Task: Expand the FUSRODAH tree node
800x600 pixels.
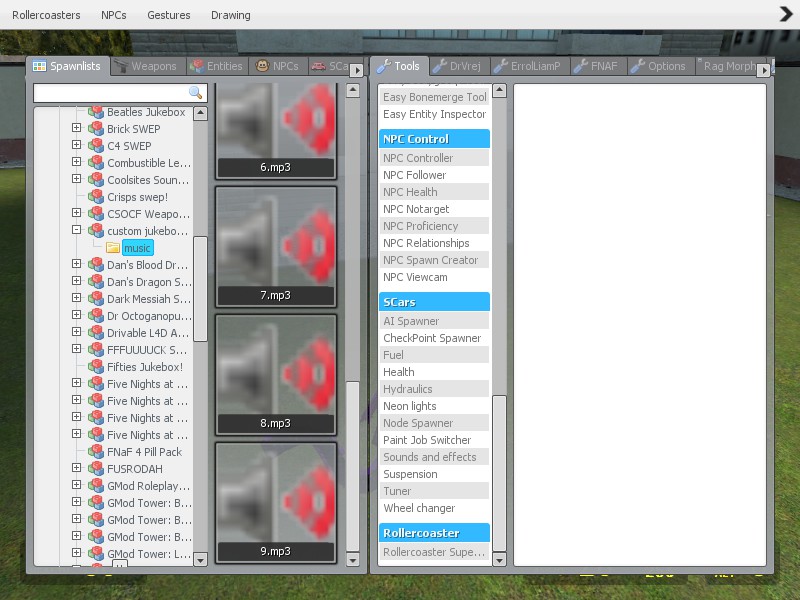Action: pos(76,469)
